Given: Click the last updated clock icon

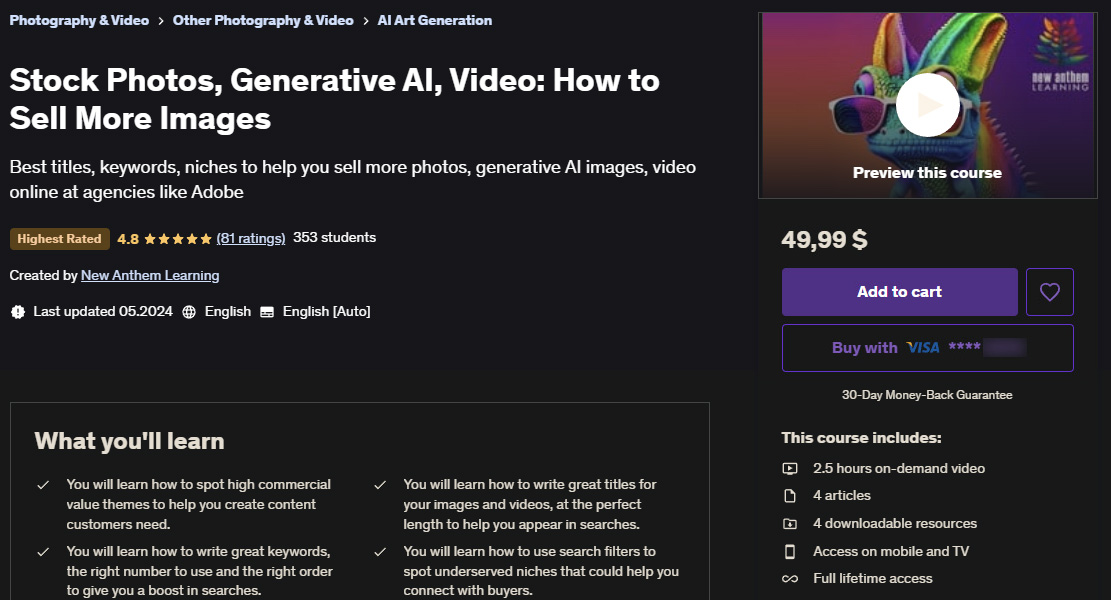Looking at the screenshot, I should click(x=17, y=311).
